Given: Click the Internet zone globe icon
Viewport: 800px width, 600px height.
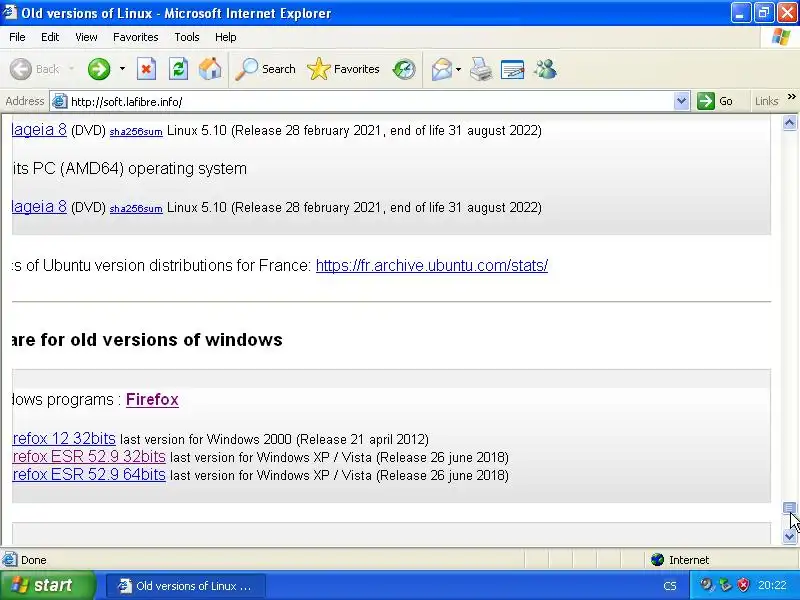Looking at the screenshot, I should [x=657, y=560].
